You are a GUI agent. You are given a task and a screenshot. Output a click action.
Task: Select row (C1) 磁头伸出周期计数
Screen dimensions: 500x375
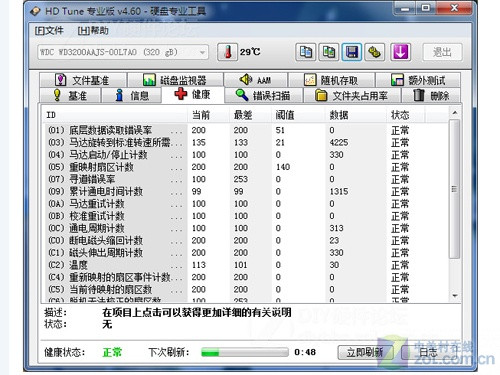[x=246, y=253]
